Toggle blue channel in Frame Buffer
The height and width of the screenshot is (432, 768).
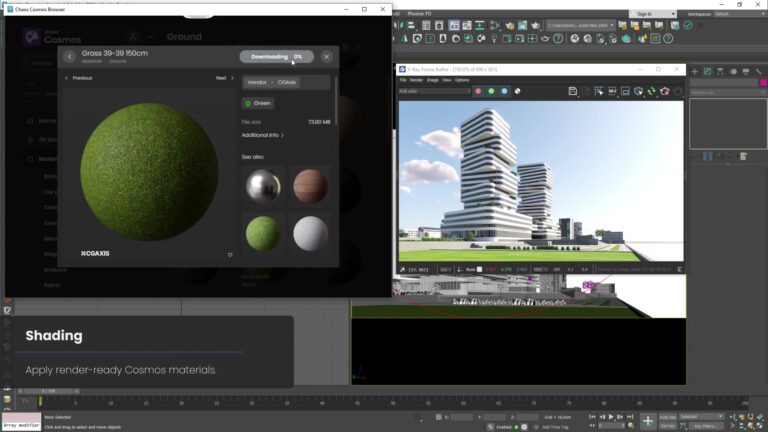[504, 91]
